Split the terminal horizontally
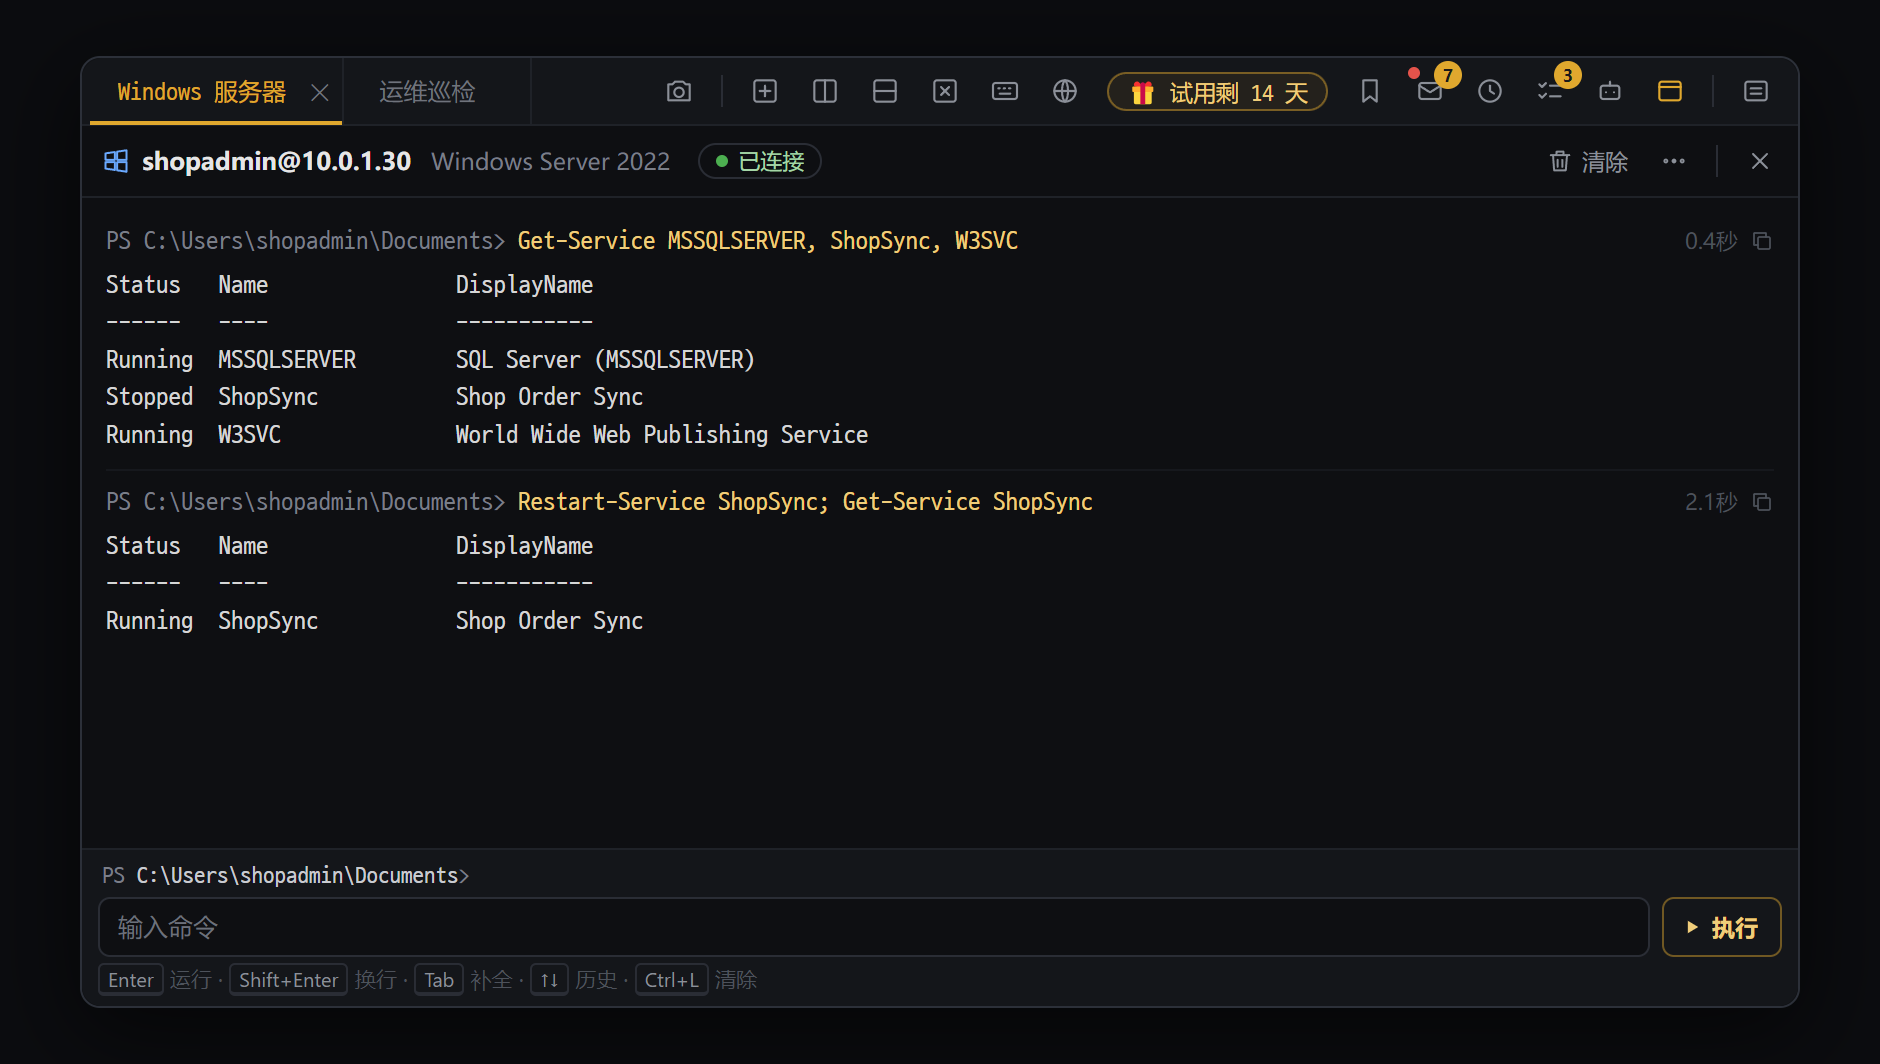The width and height of the screenshot is (1880, 1064). [x=885, y=92]
